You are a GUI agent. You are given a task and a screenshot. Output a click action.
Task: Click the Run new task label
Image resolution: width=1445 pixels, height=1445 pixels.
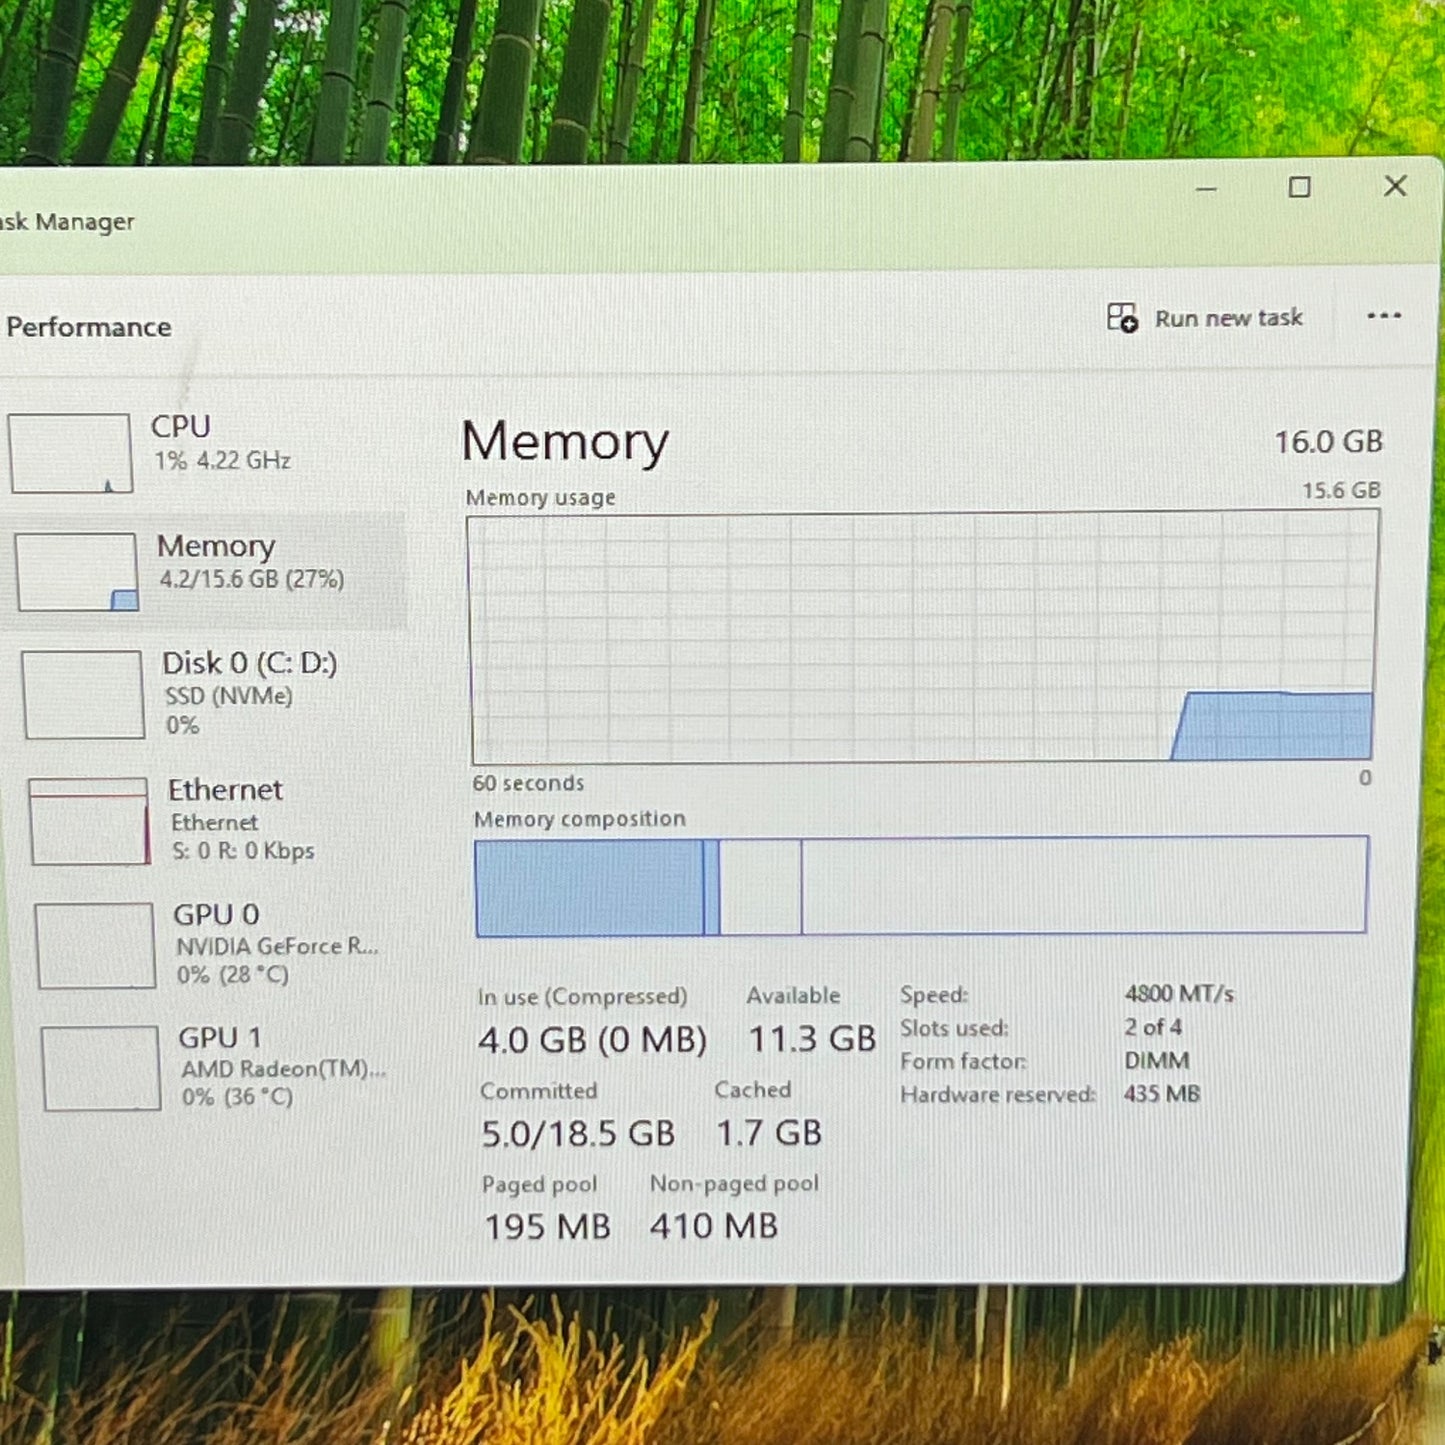1228,318
